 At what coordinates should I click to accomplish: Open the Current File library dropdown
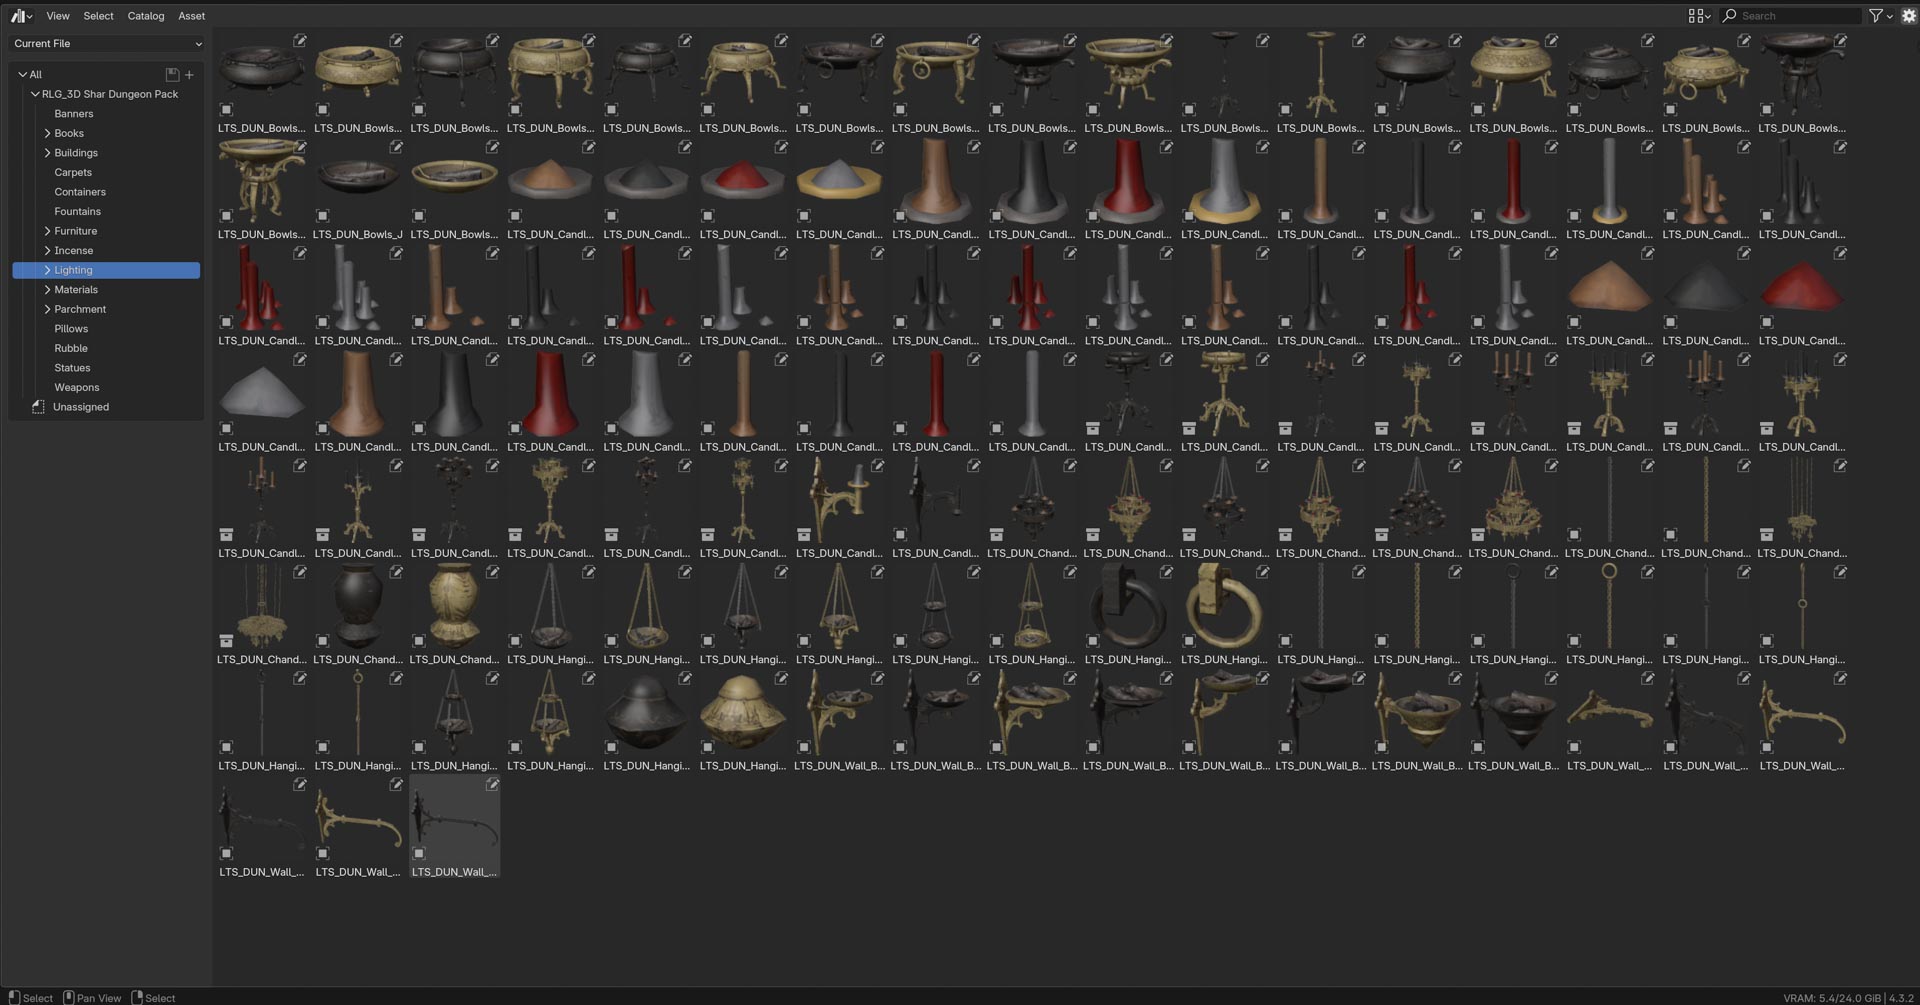107,44
